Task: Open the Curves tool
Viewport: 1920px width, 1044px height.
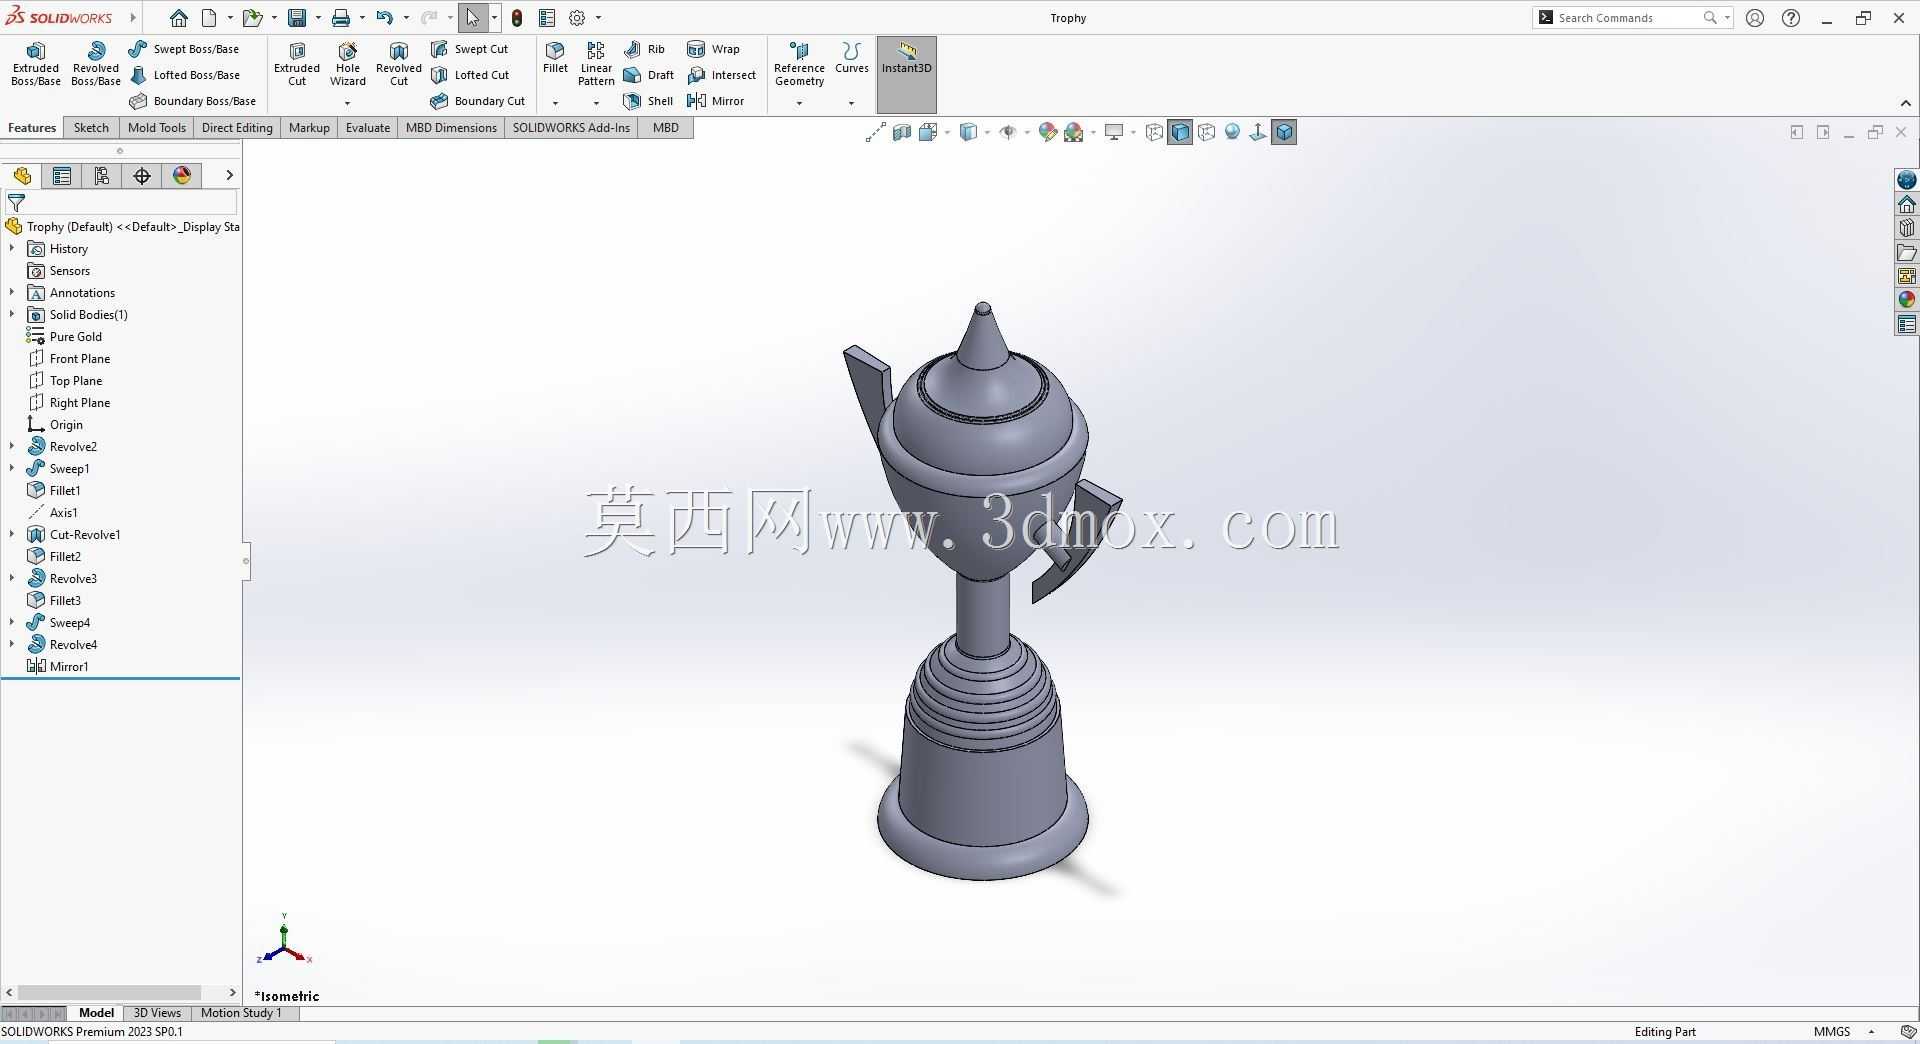Action: (852, 58)
